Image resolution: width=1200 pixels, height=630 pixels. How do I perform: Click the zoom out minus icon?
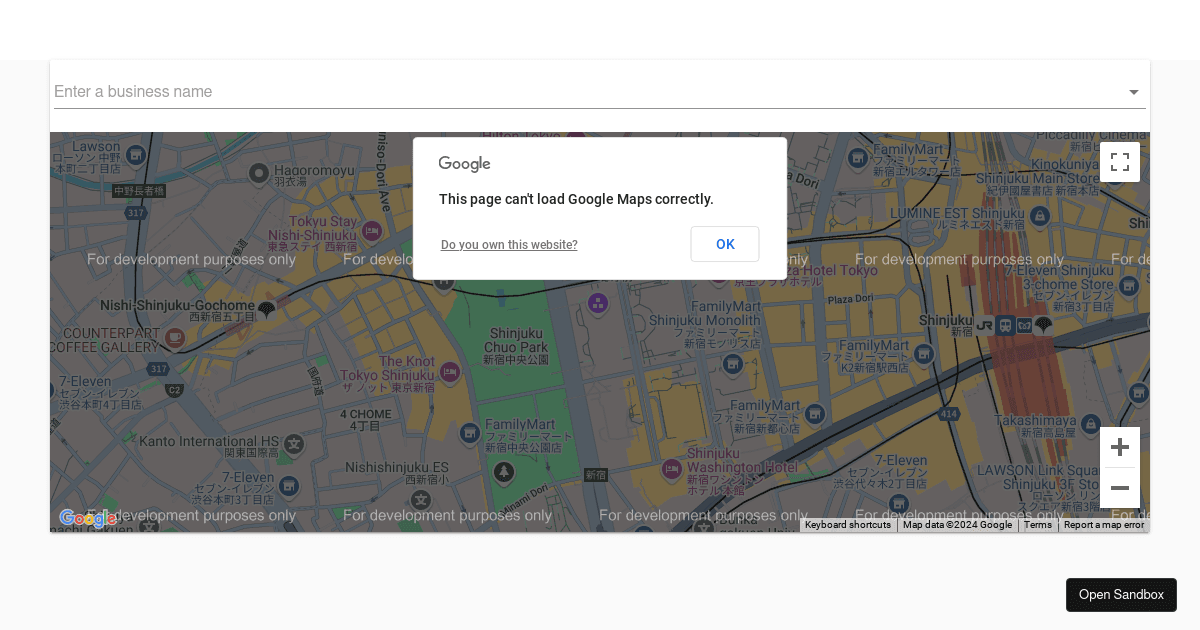(1120, 488)
